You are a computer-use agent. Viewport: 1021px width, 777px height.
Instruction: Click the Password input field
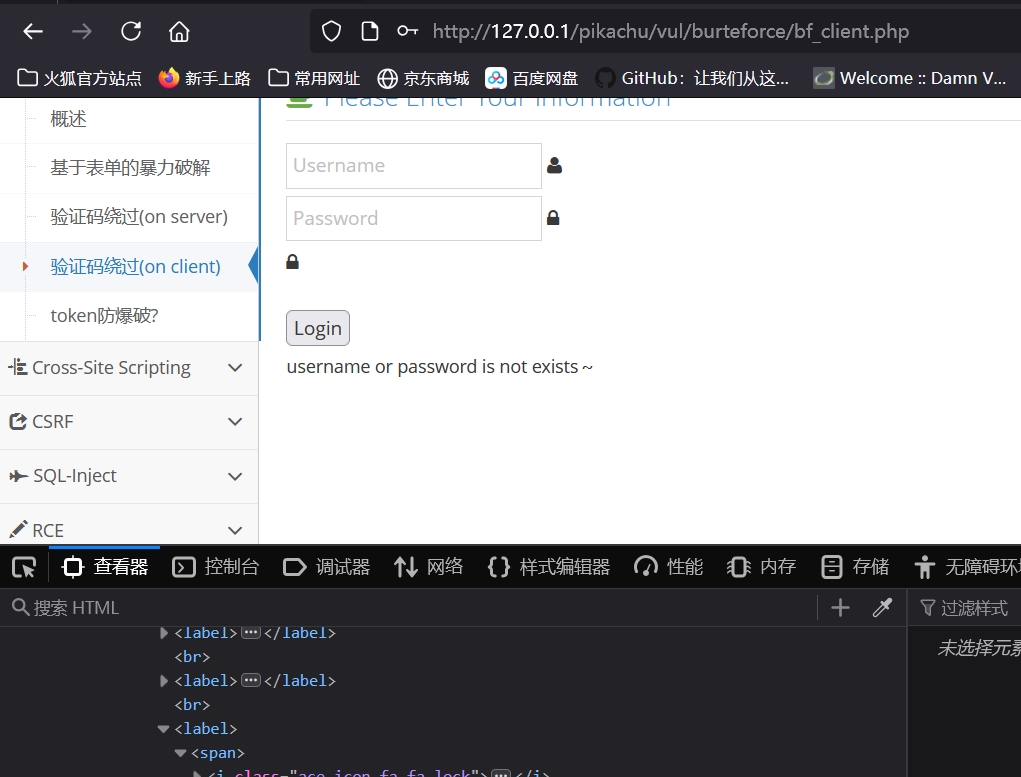pos(413,219)
